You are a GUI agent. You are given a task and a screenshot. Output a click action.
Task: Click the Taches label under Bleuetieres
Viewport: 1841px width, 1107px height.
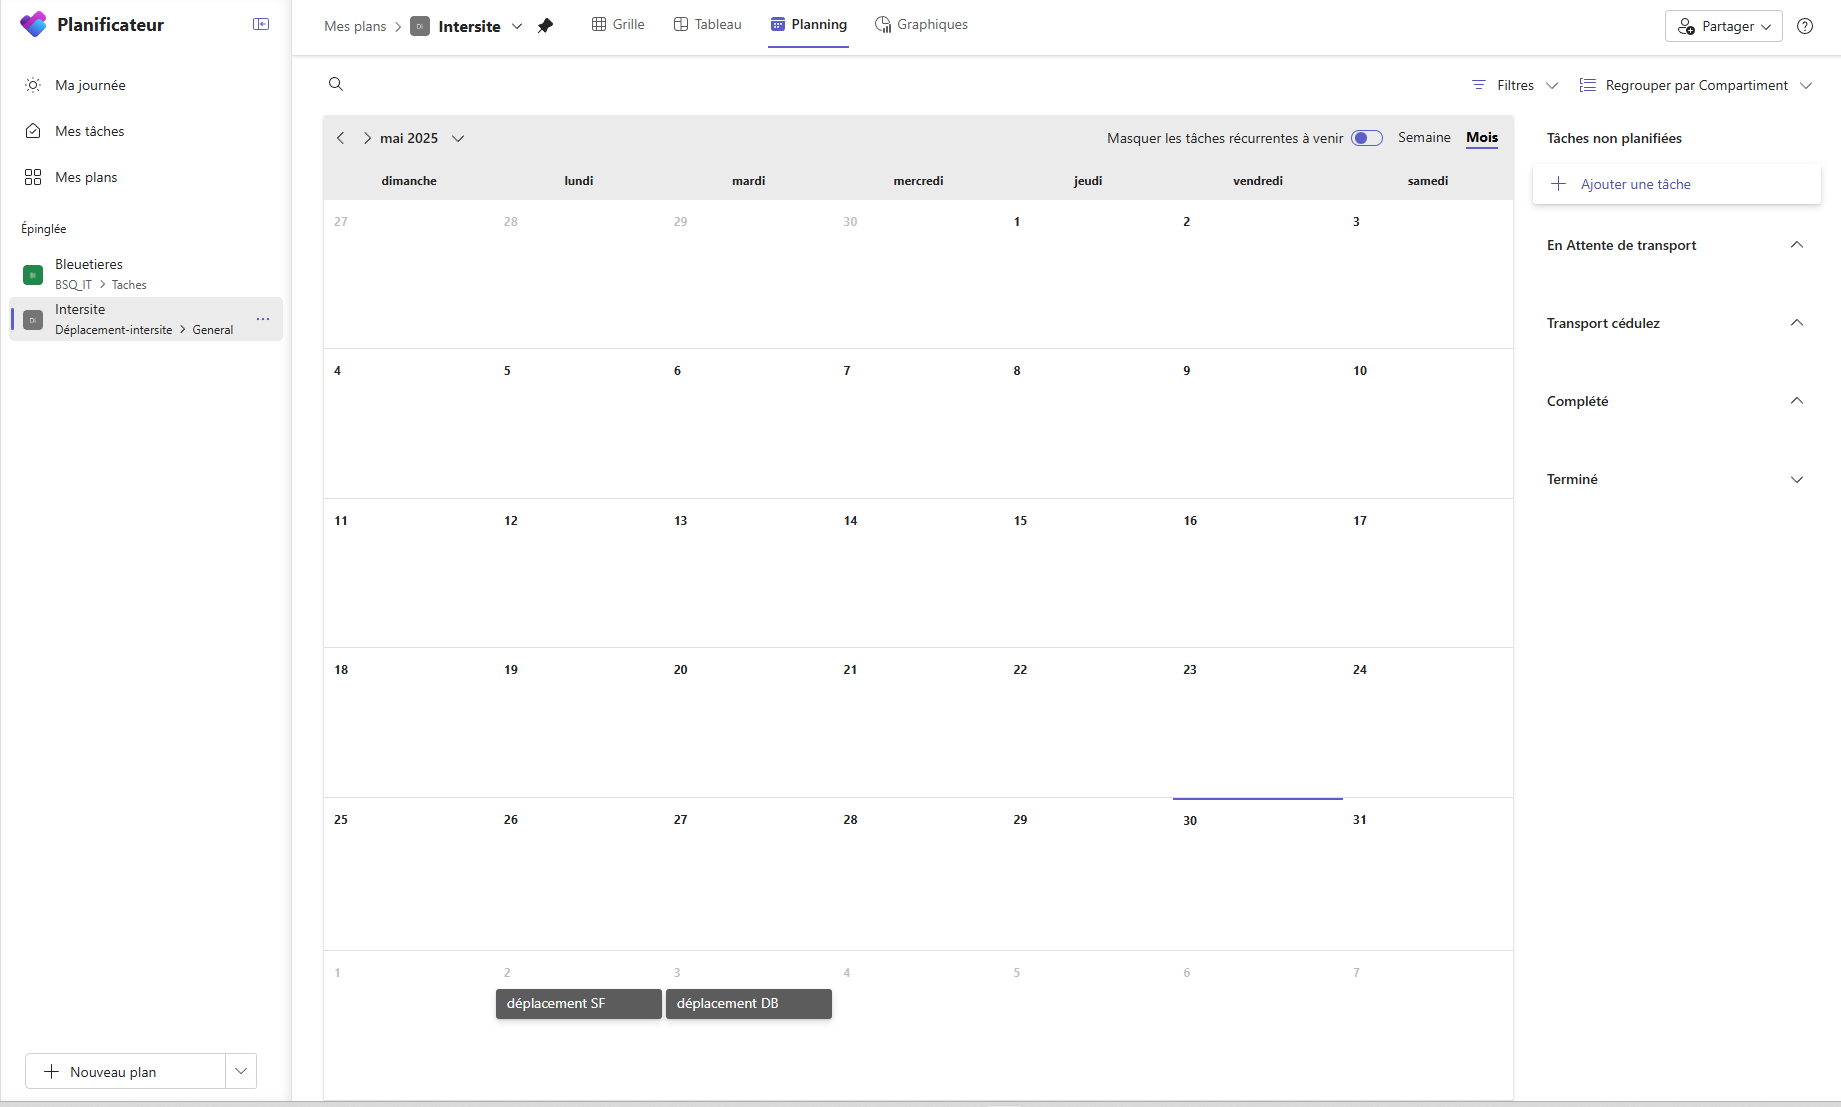click(x=129, y=285)
